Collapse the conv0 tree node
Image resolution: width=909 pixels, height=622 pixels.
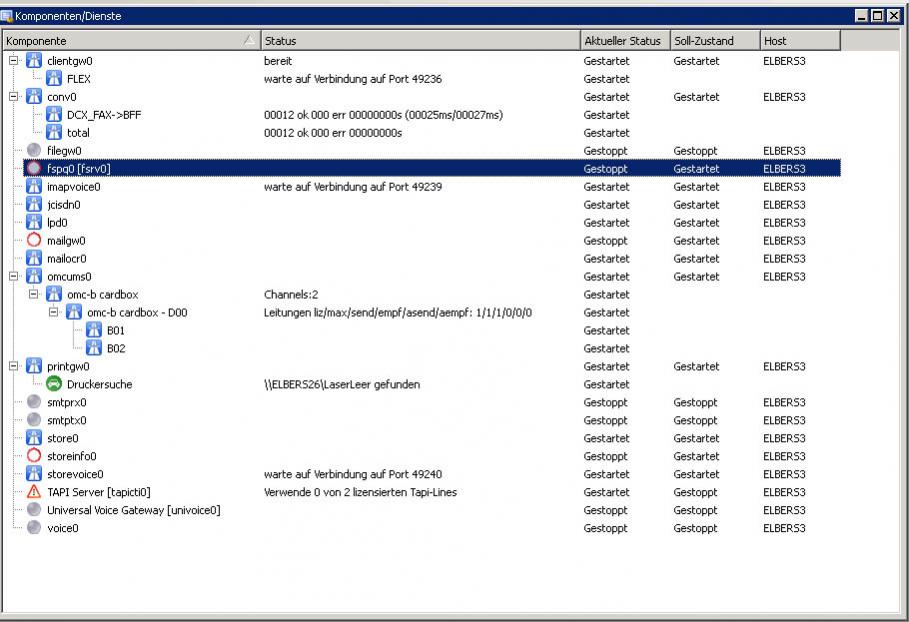[14, 97]
